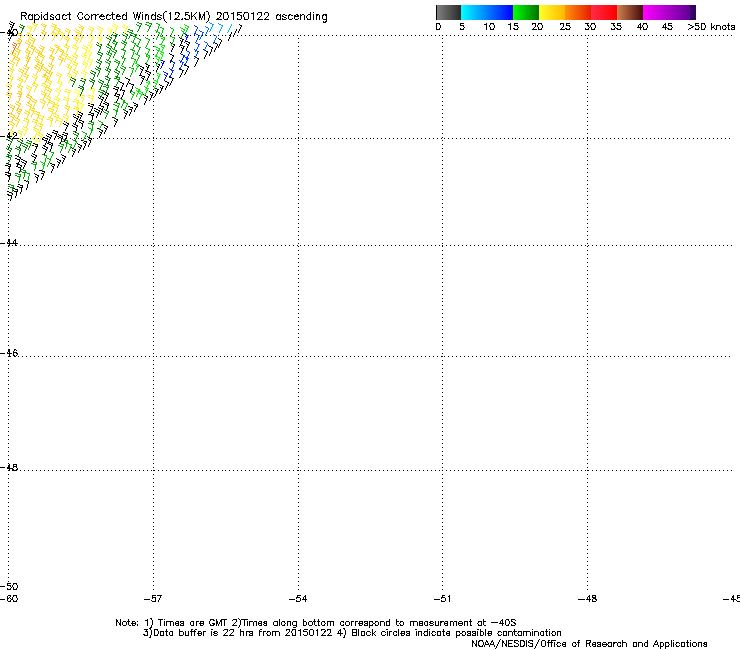Click the legend scale label '0'
Image resolution: width=740 pixels, height=650 pixels.
438,27
